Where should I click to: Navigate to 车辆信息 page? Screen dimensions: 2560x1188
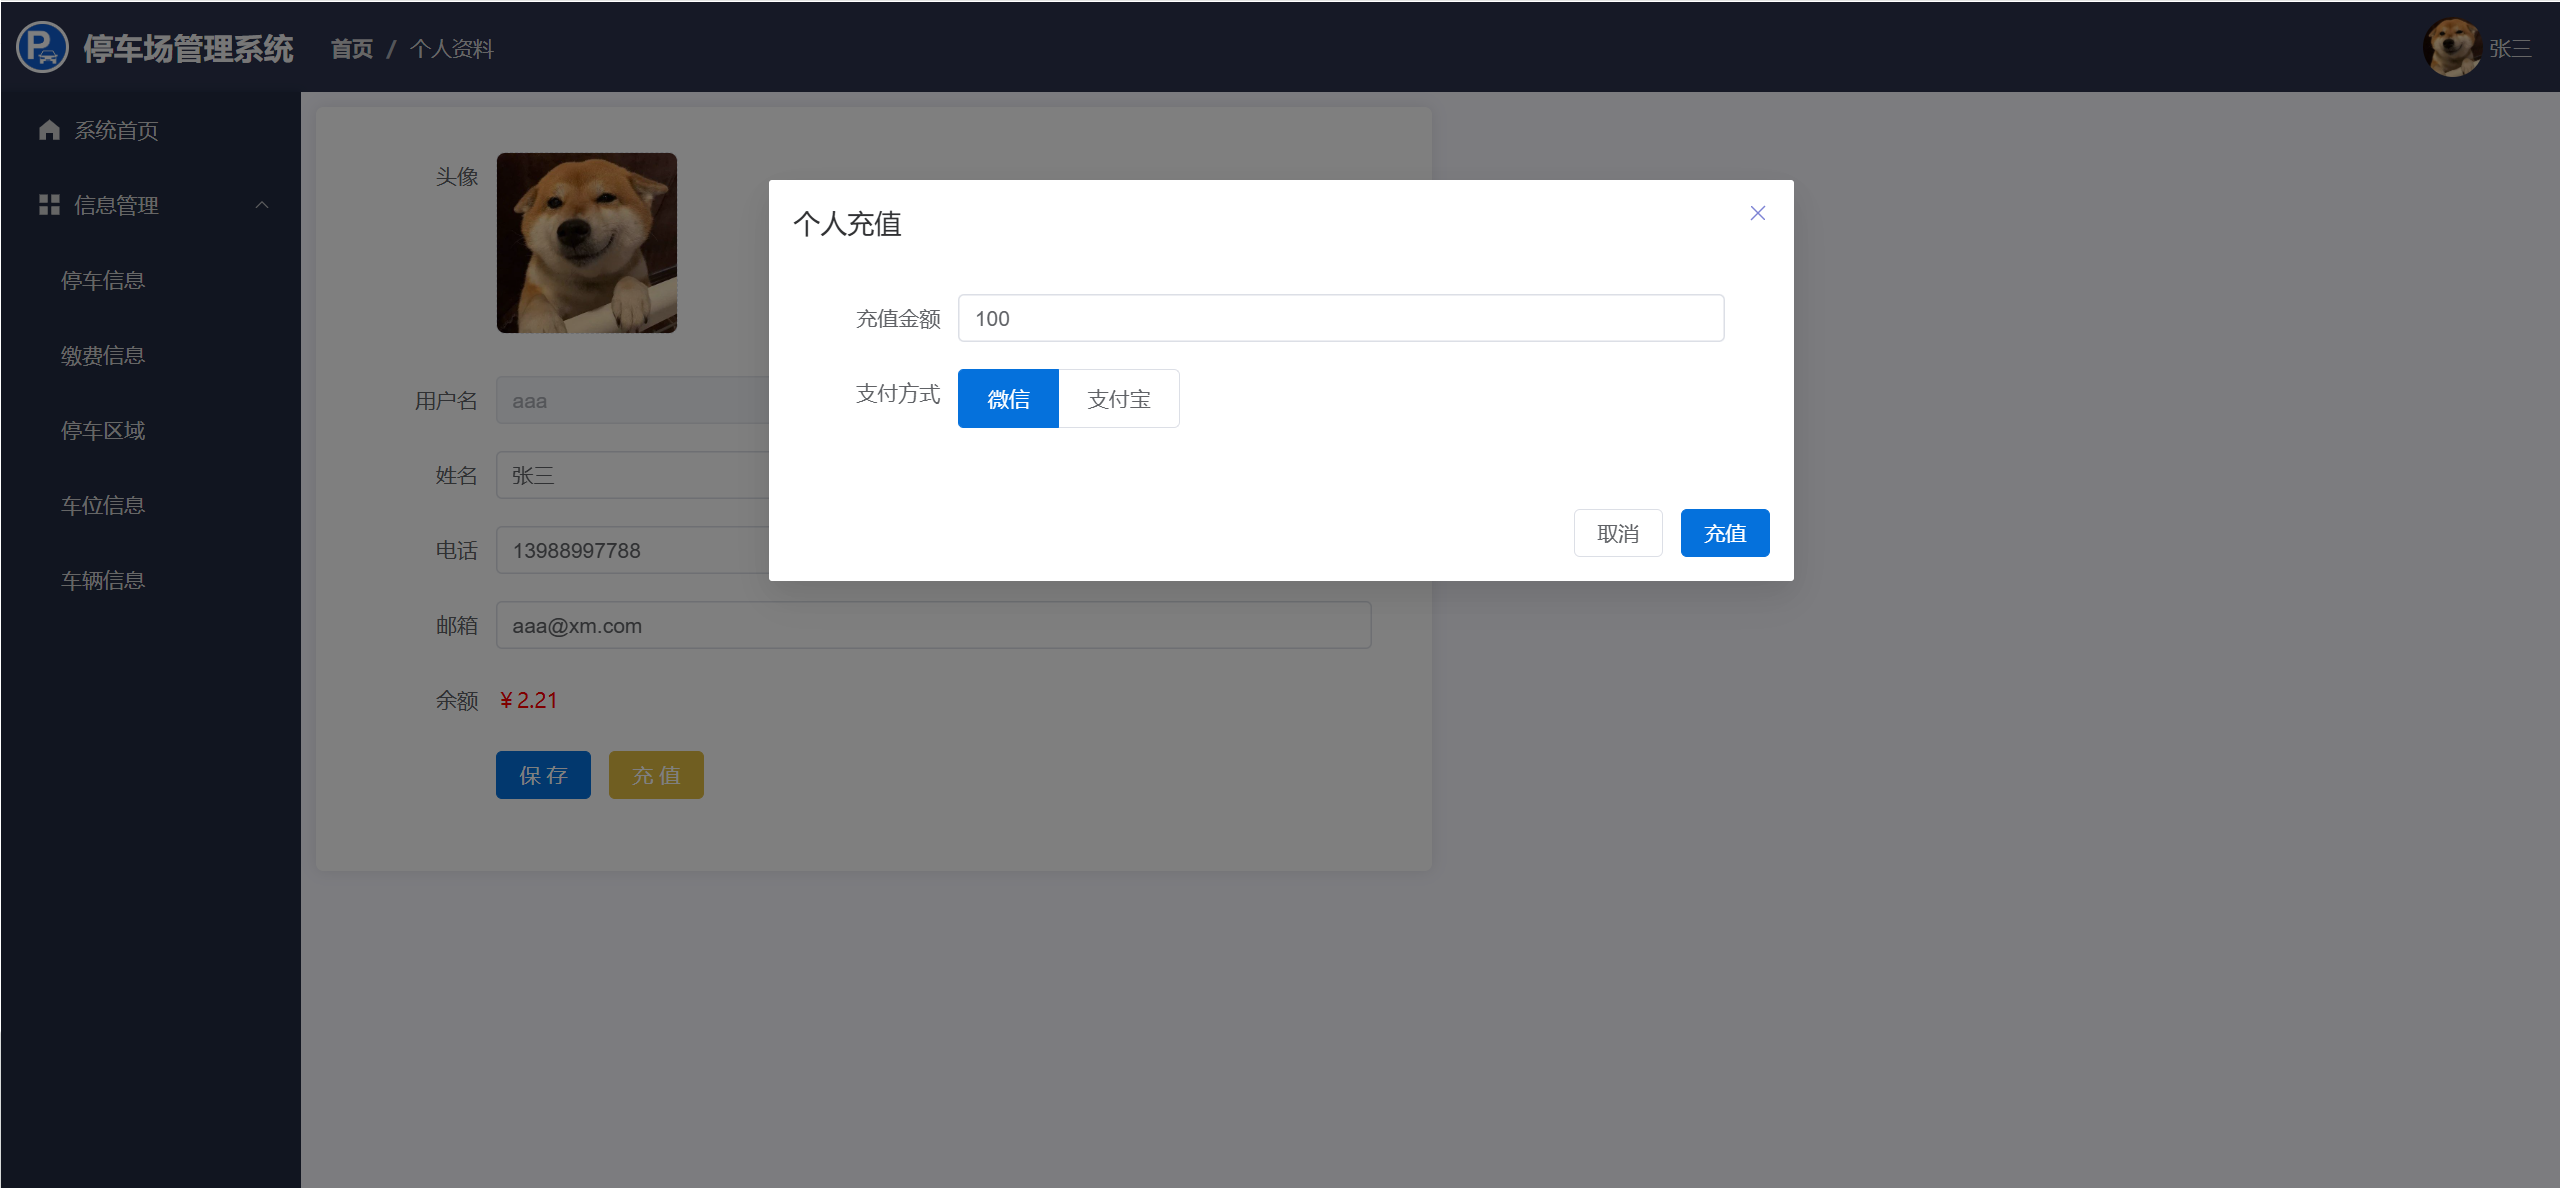103,580
